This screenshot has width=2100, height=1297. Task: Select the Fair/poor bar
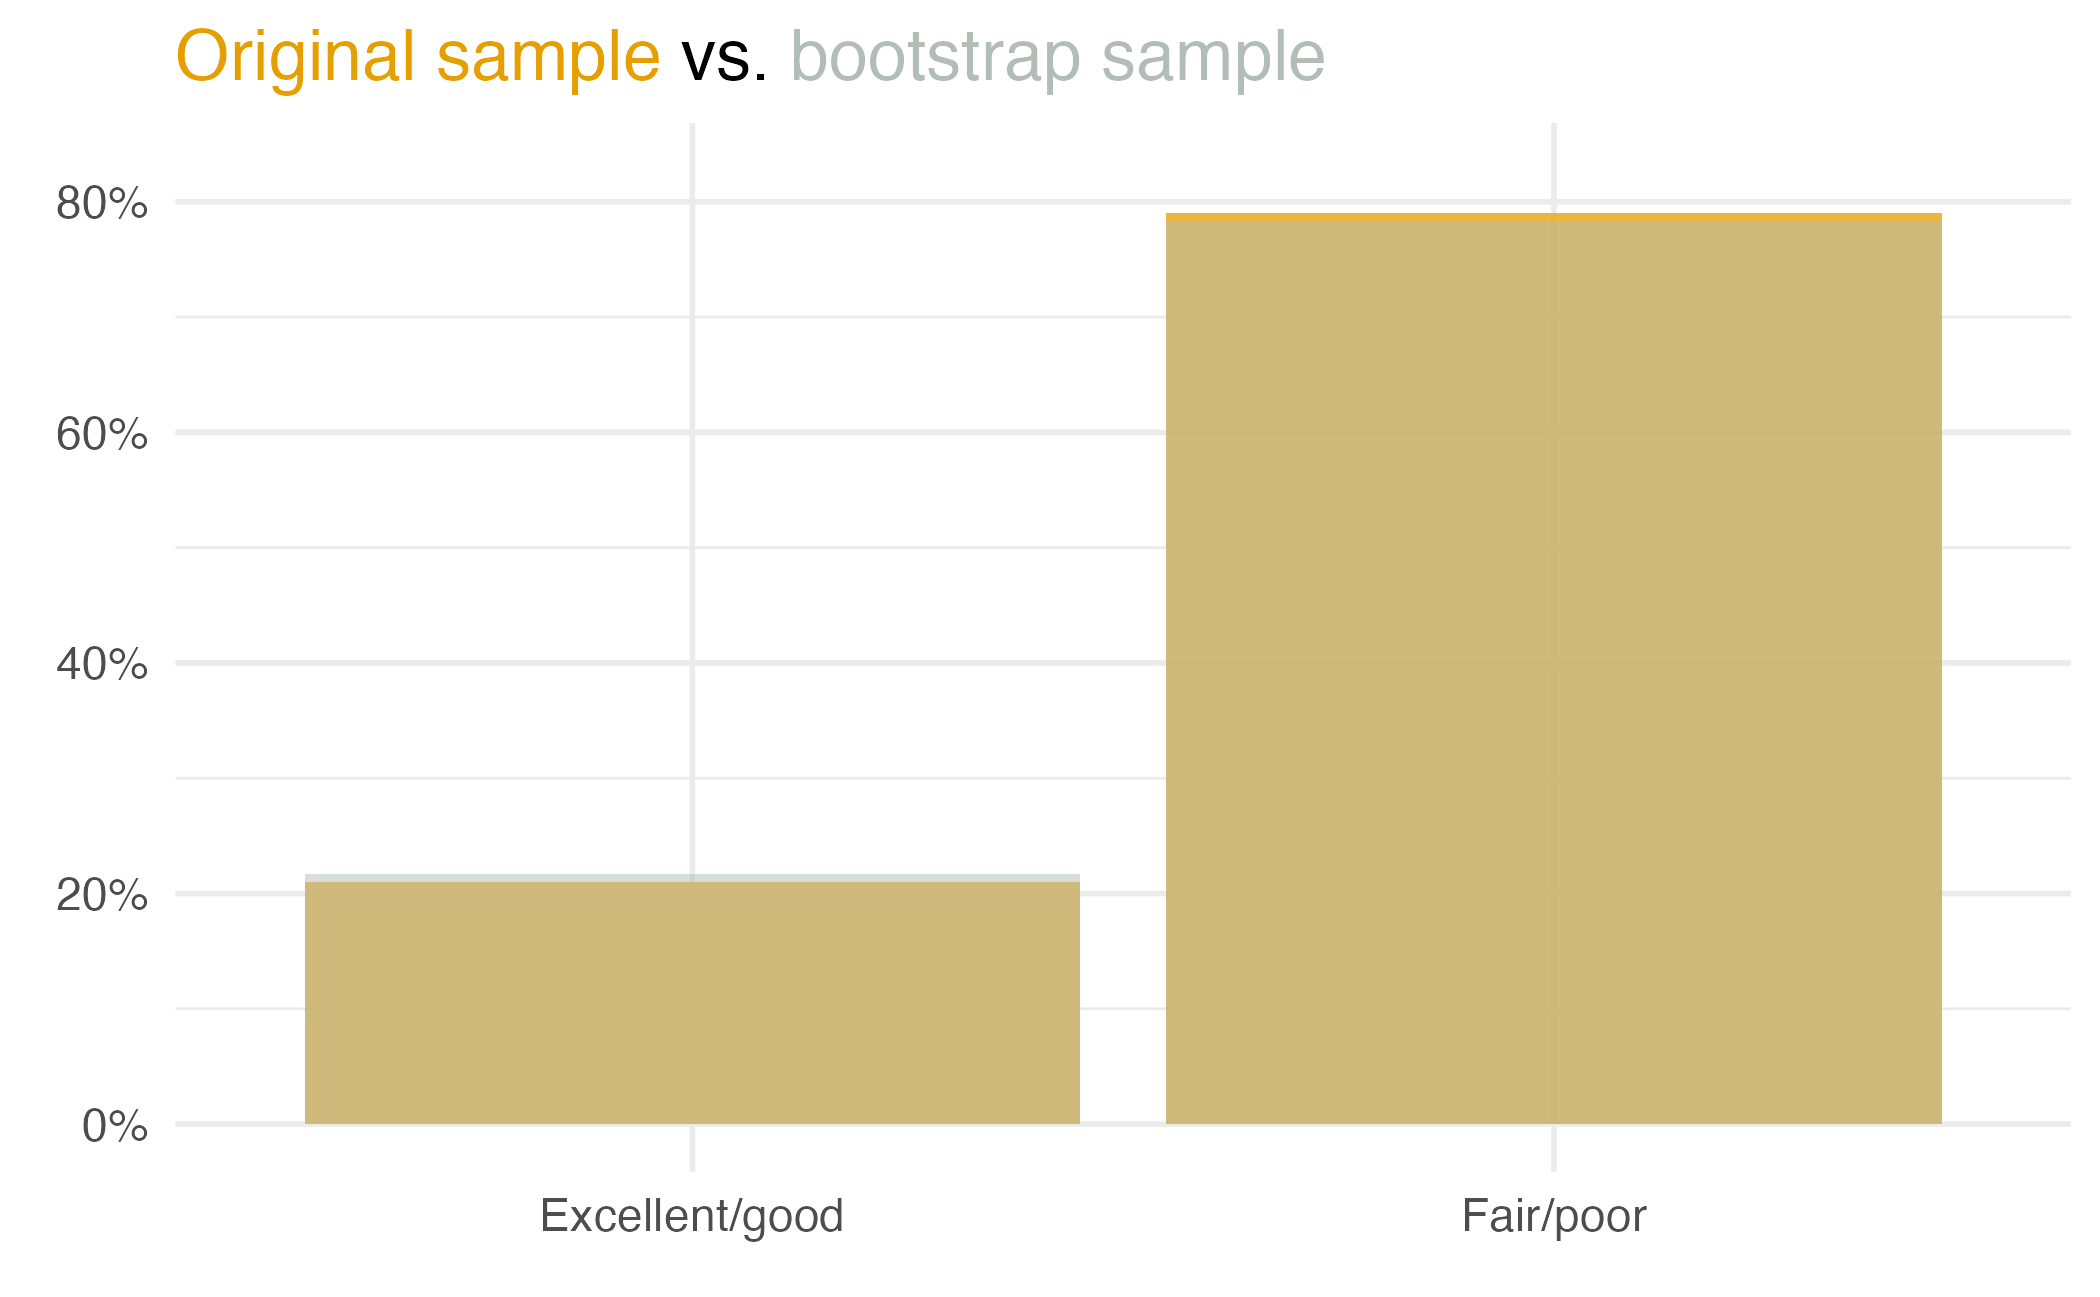click(1553, 670)
